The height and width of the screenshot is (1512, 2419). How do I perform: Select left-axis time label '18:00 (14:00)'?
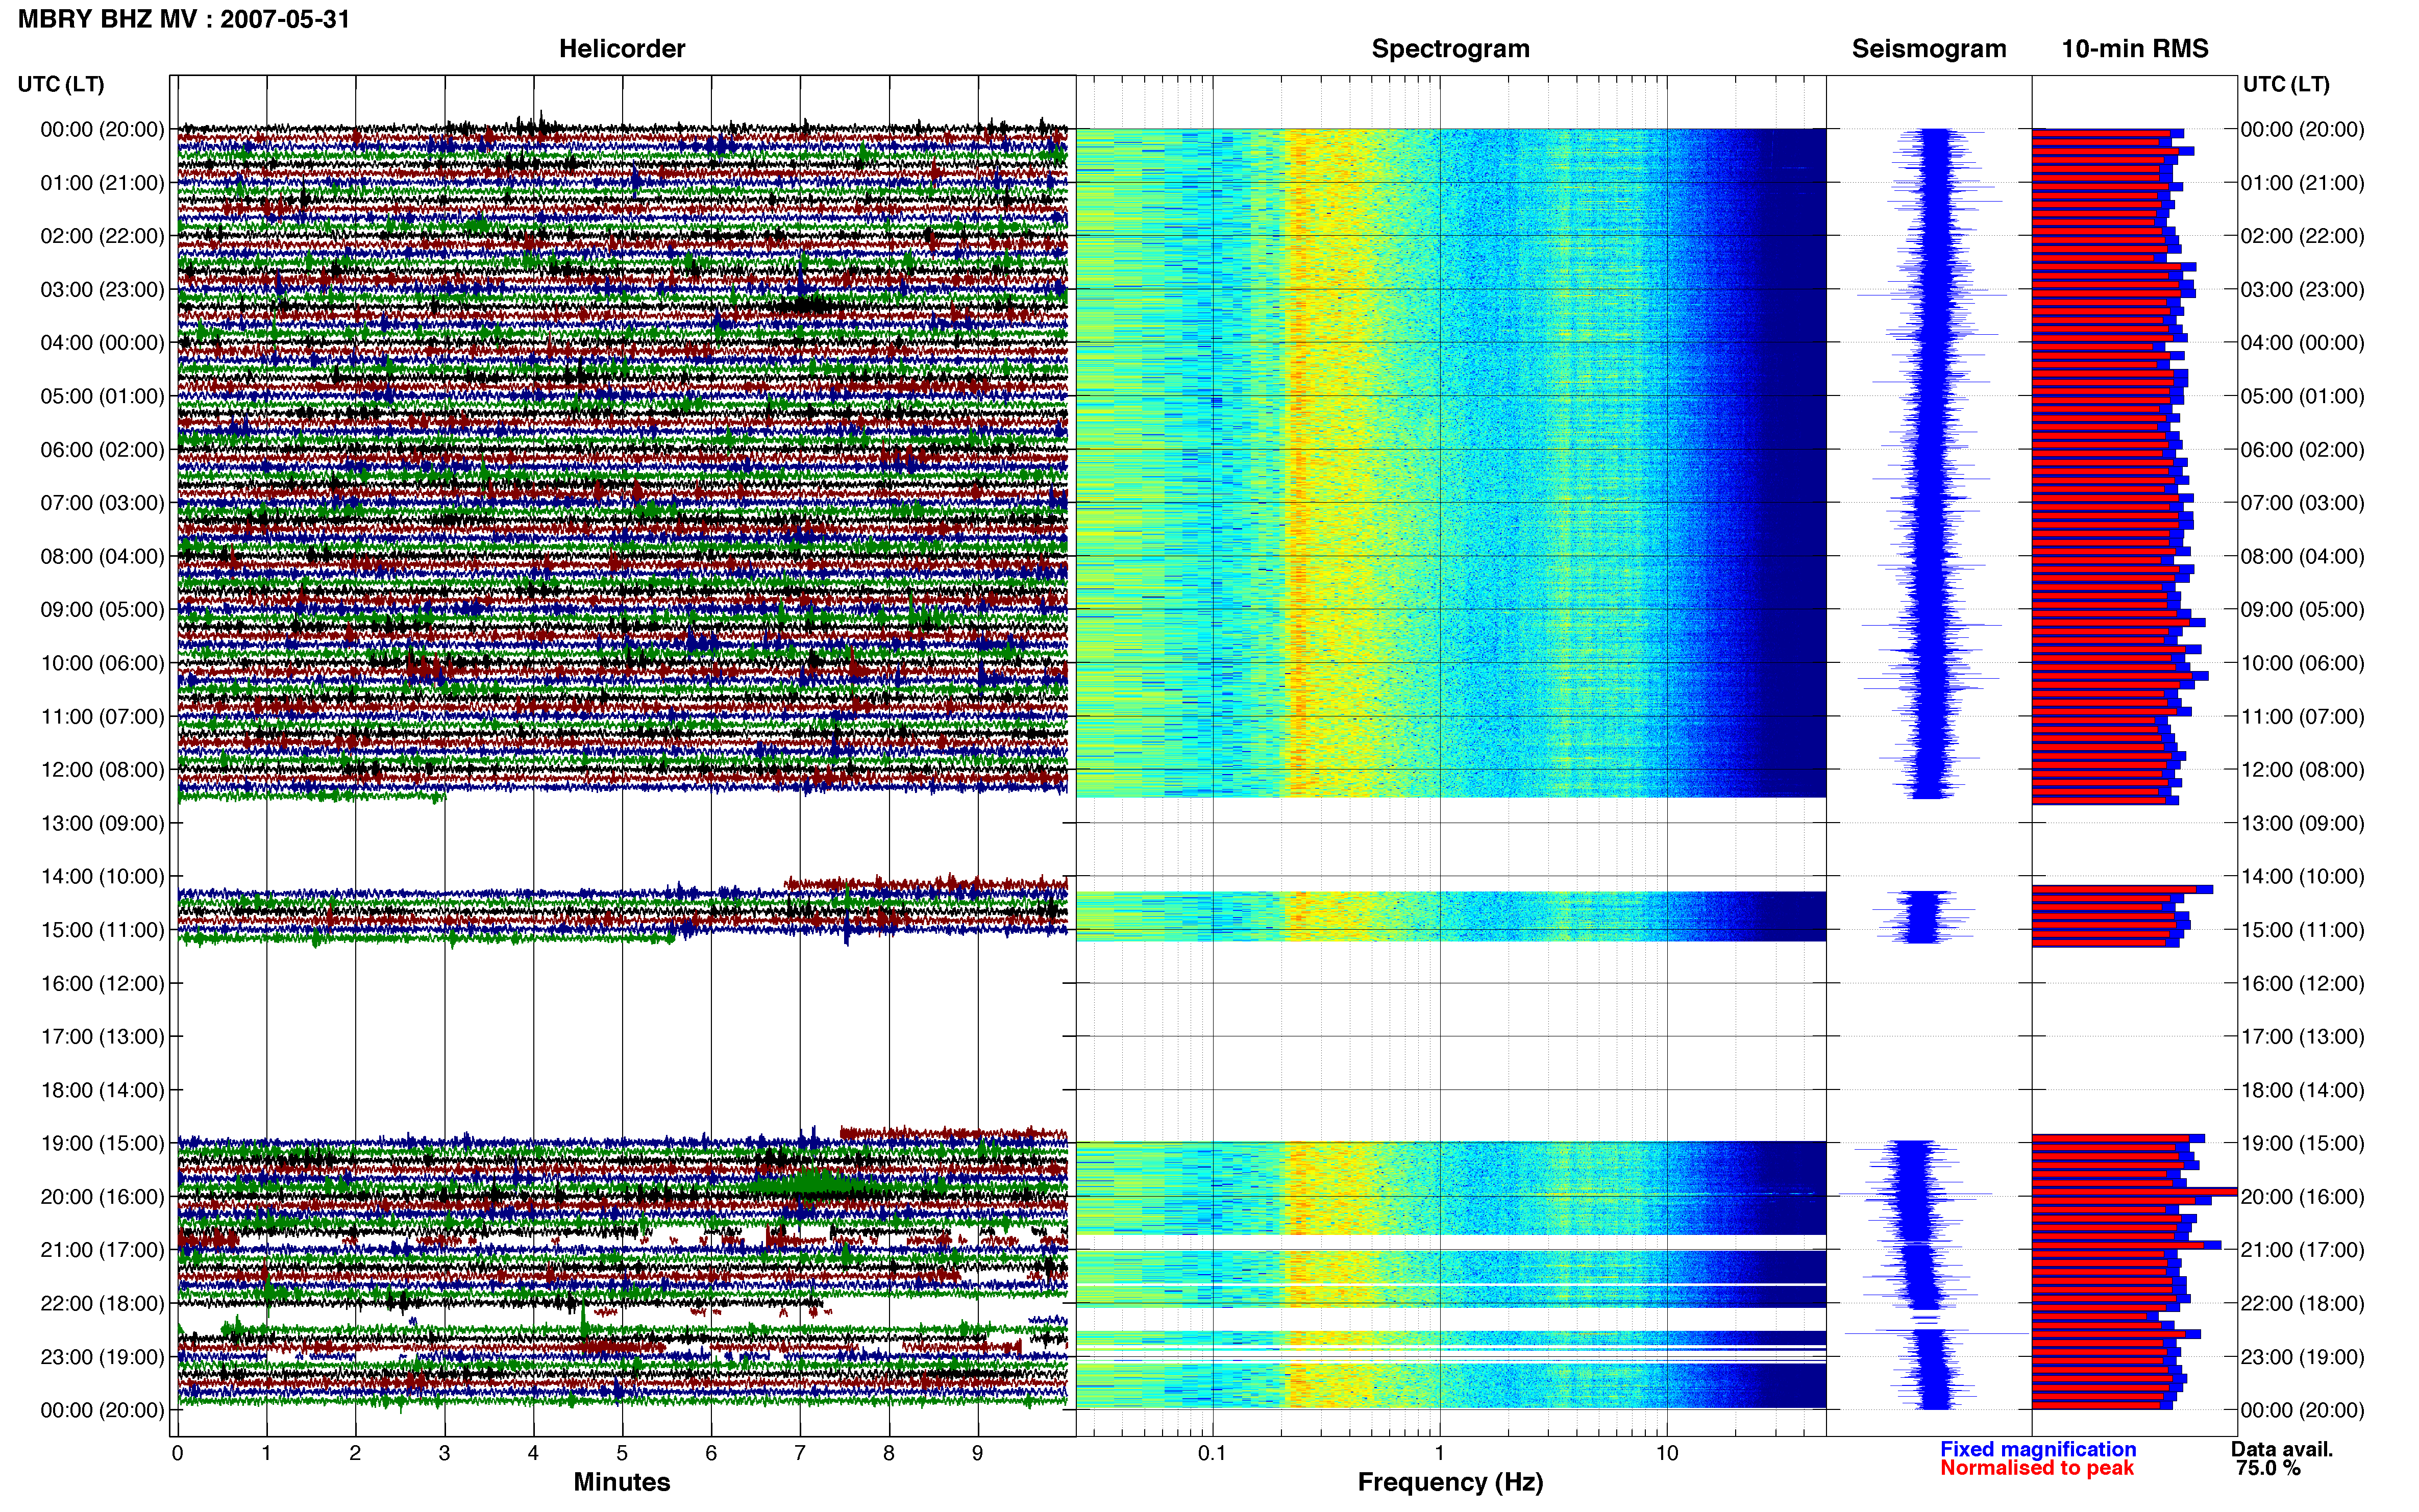pos(102,1090)
